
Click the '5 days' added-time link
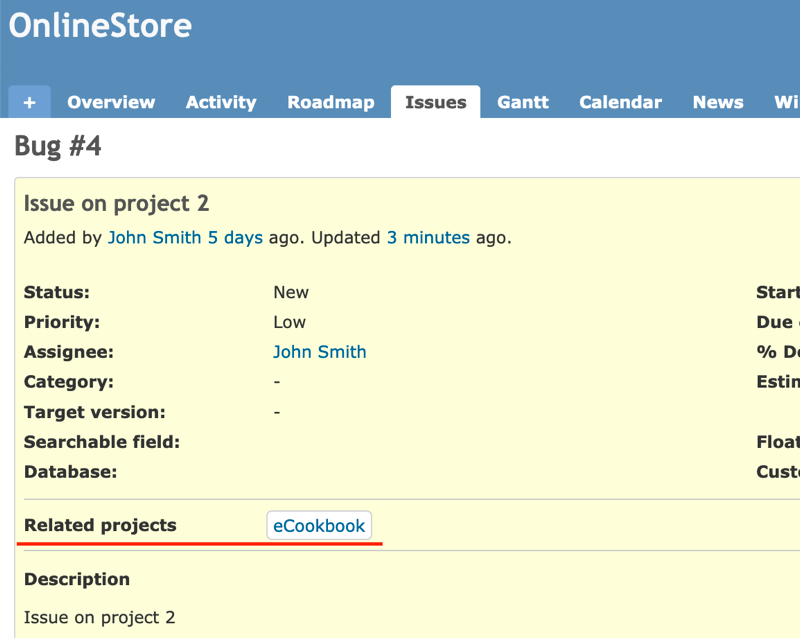[235, 238]
